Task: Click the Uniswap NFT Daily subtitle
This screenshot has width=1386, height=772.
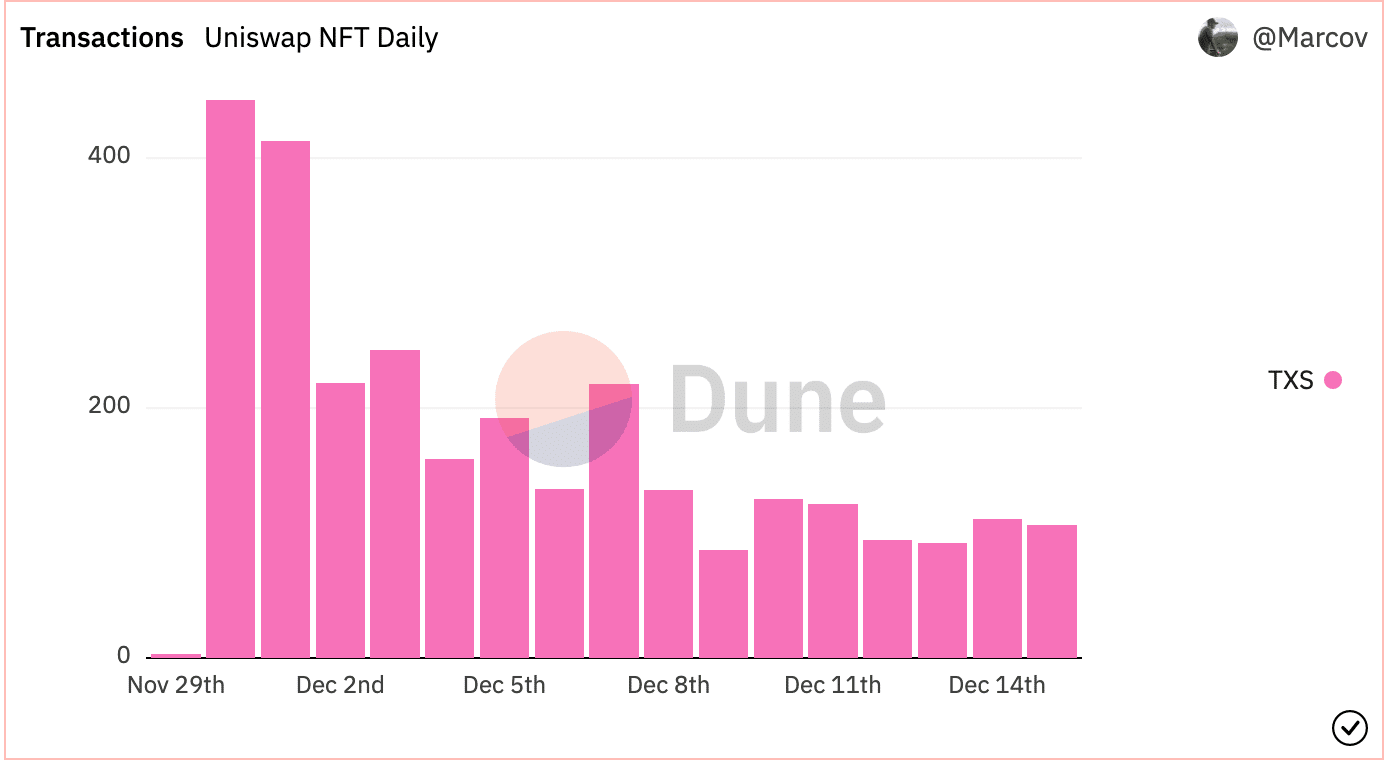Action: [x=321, y=38]
